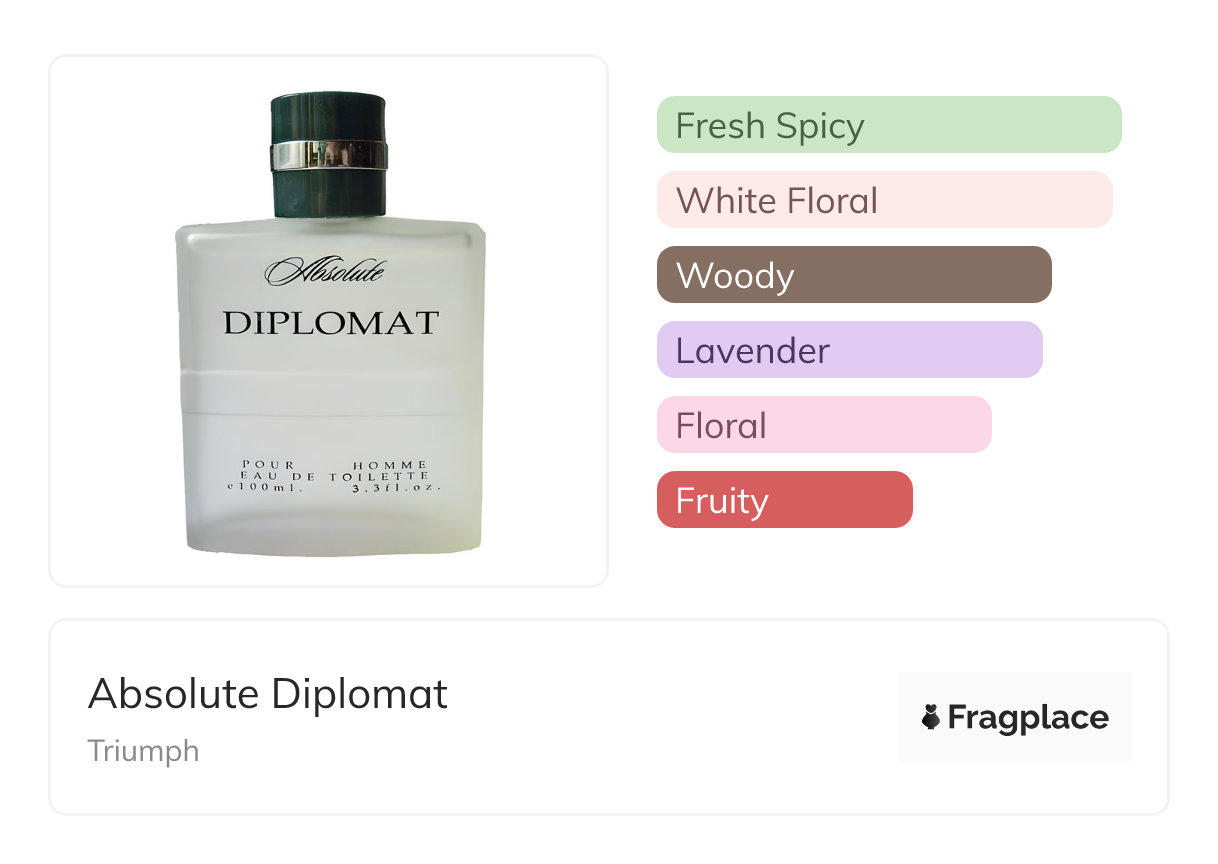
Task: Click the pink Floral accord bar
Action: click(824, 425)
